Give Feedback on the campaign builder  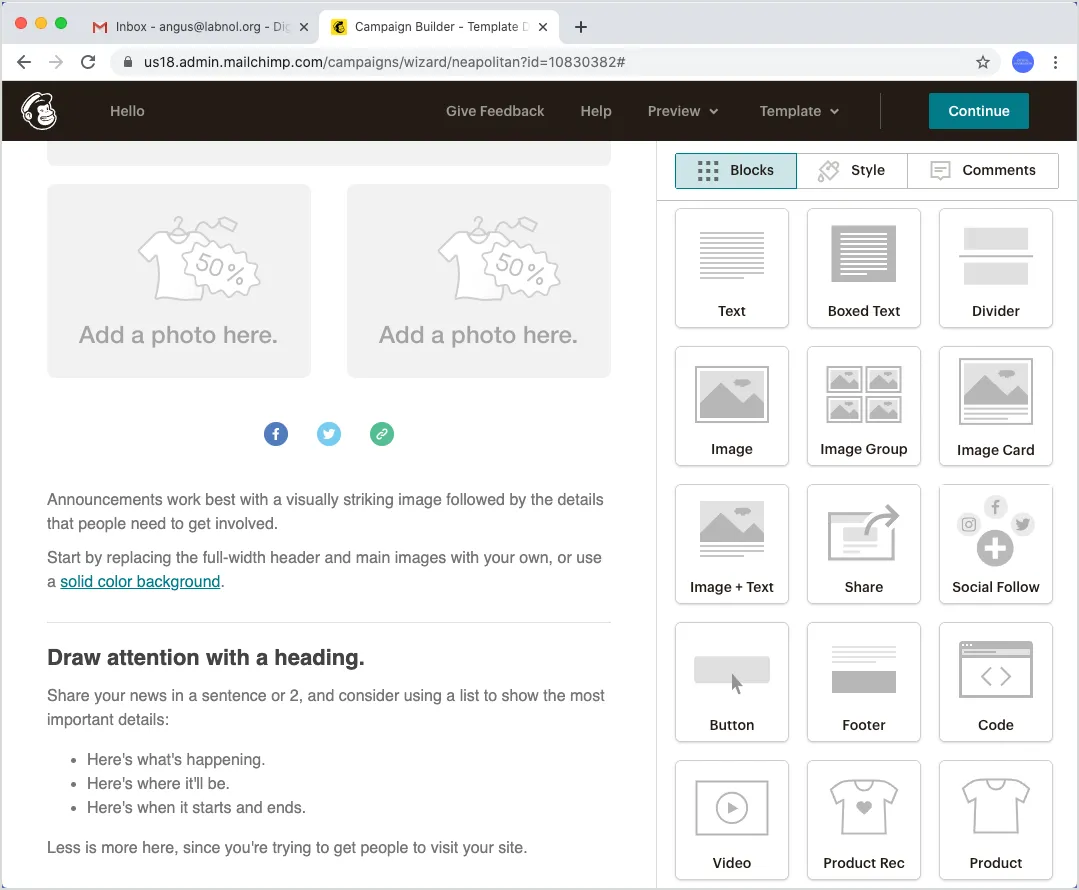tap(494, 111)
